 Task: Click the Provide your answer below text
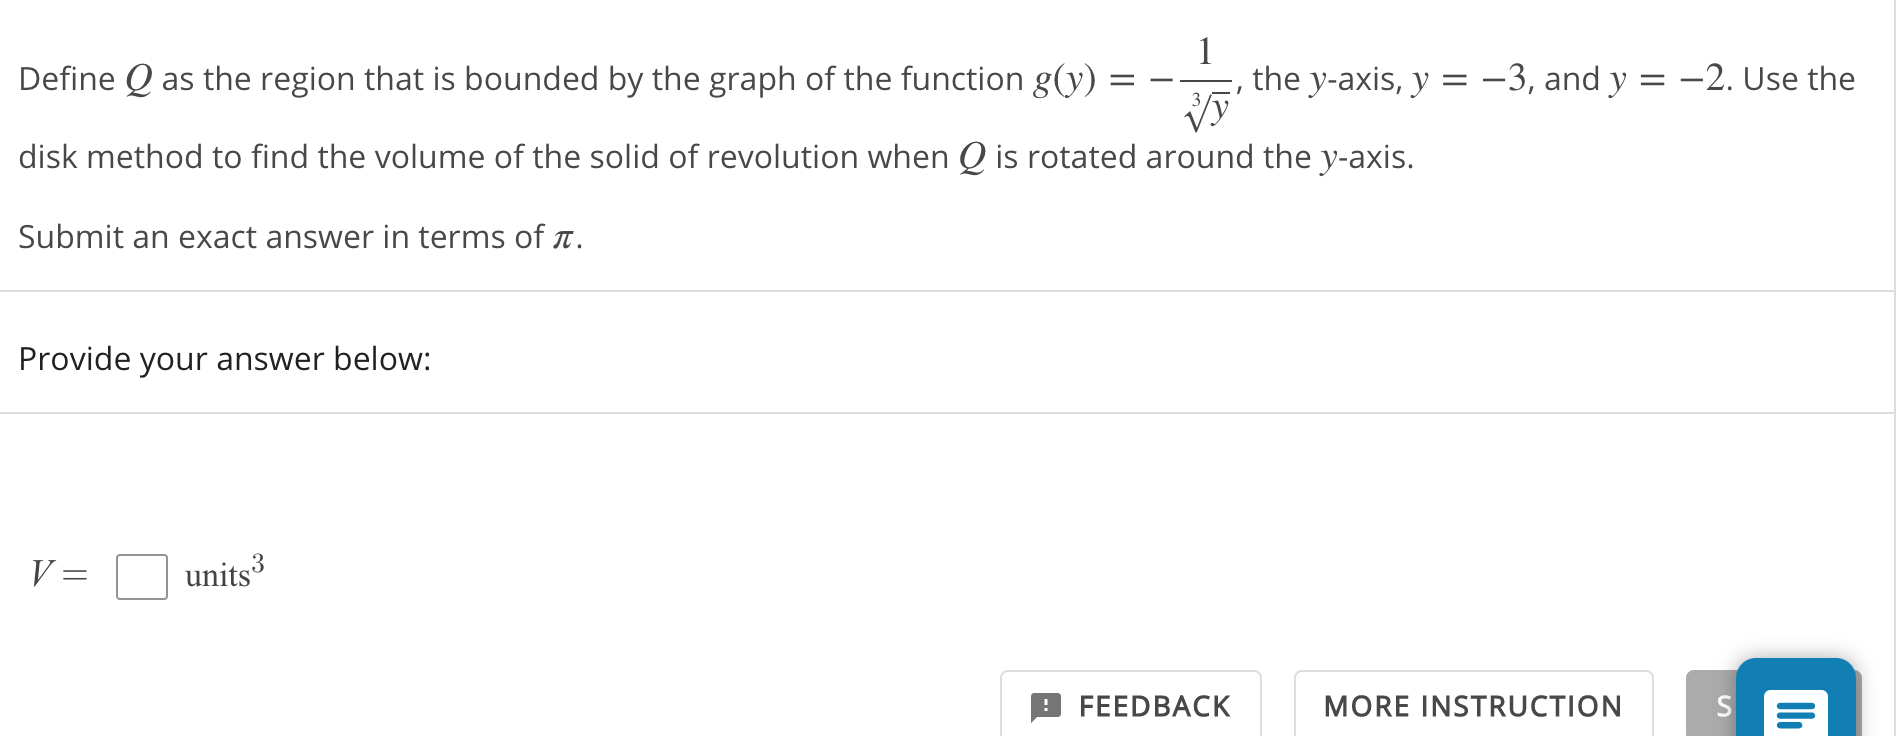click(224, 359)
